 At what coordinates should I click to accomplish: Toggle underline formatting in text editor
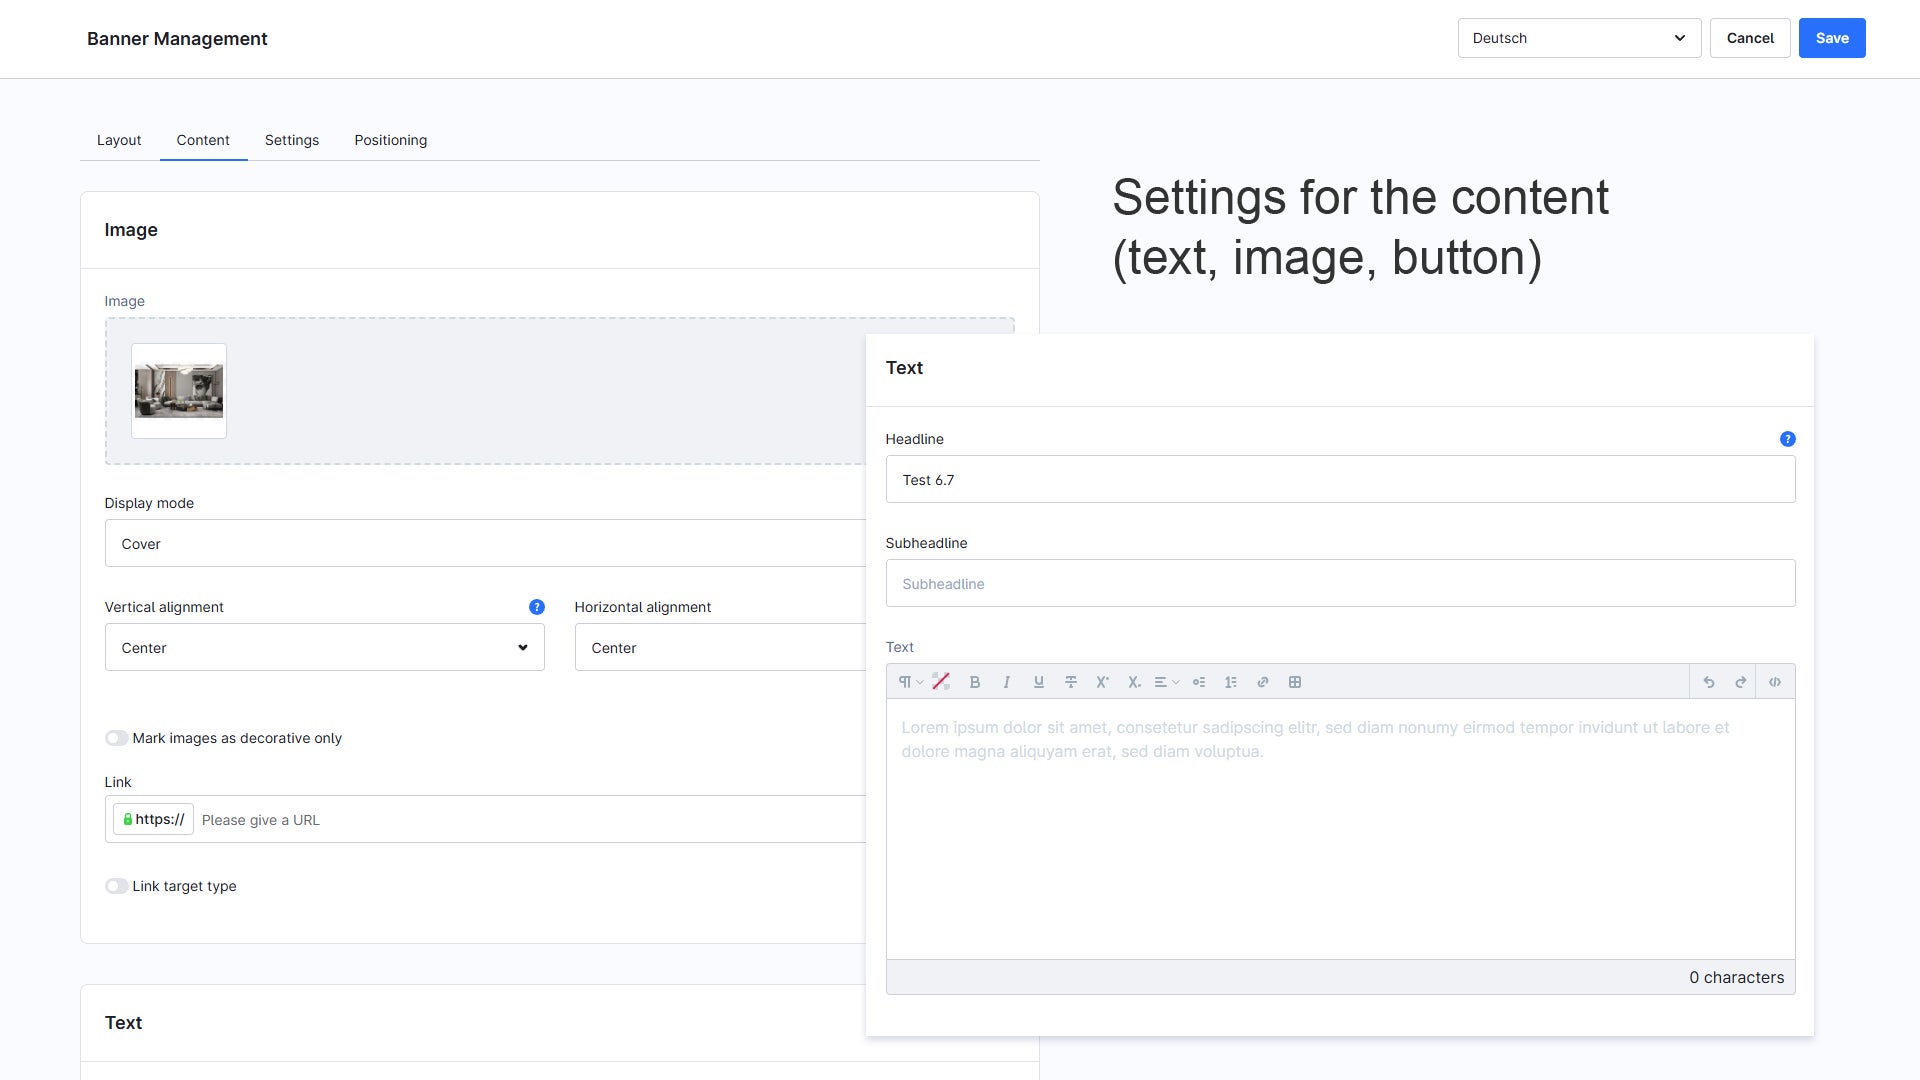pos(1039,682)
